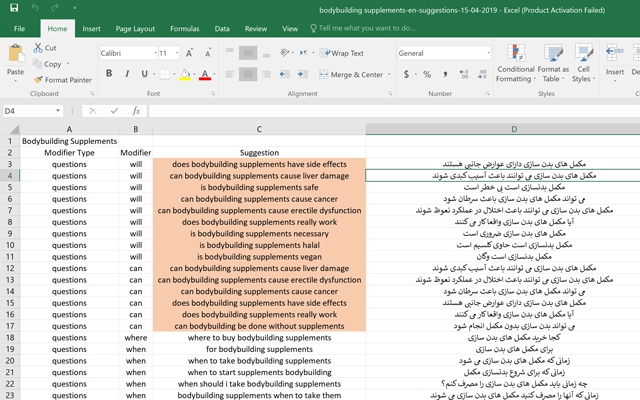
Task: Click the Name Box showing D4
Action: pyautogui.click(x=28, y=111)
